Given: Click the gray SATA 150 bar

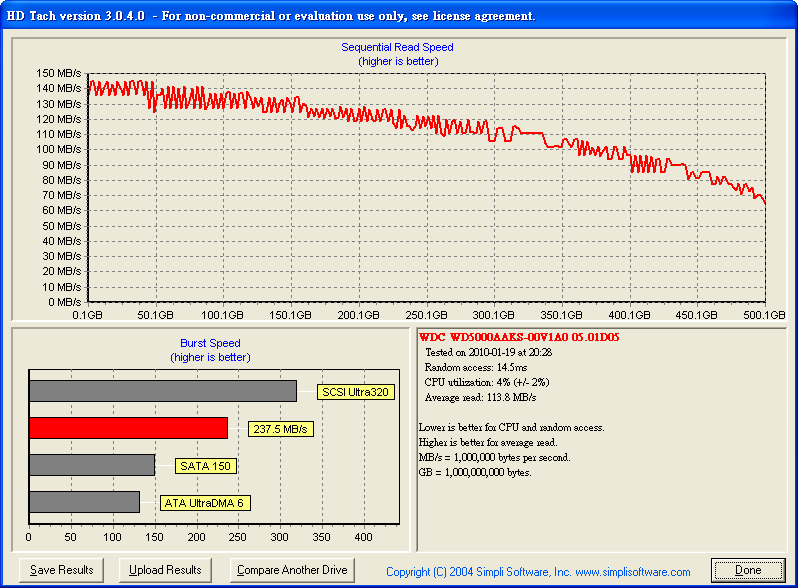Looking at the screenshot, I should point(92,465).
